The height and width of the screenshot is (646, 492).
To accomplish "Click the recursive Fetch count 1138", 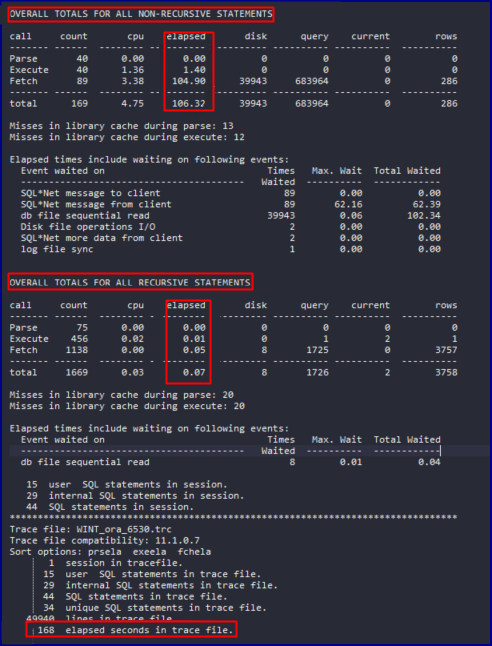I will 77,350.
